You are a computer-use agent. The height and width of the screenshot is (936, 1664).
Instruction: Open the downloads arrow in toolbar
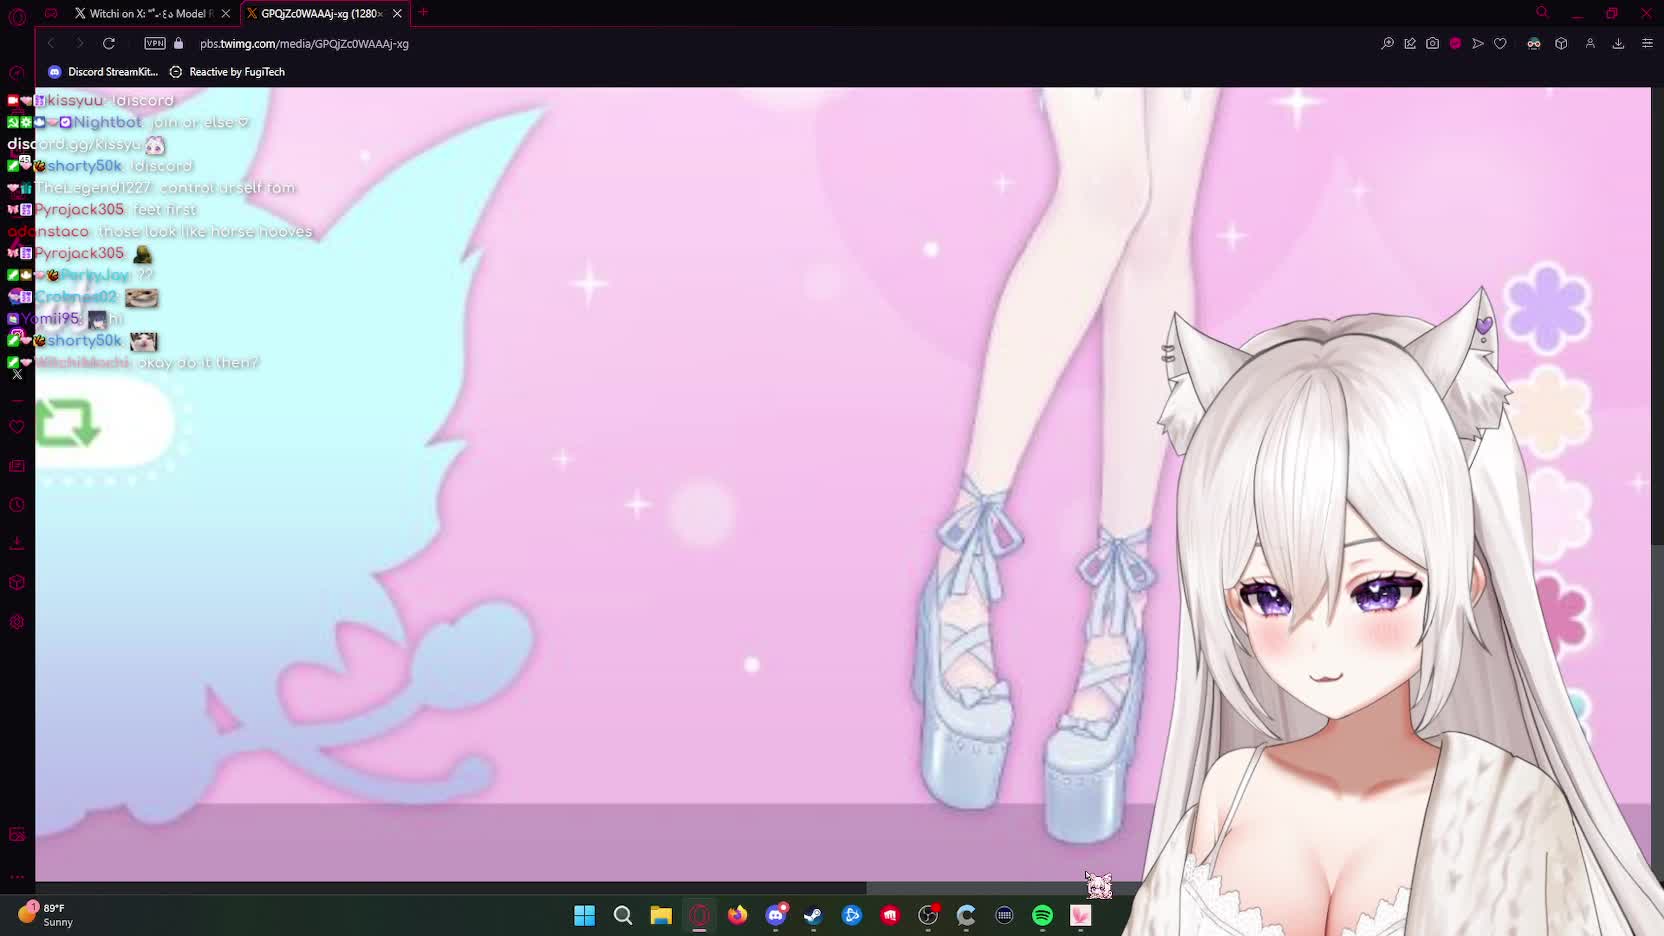[1618, 43]
